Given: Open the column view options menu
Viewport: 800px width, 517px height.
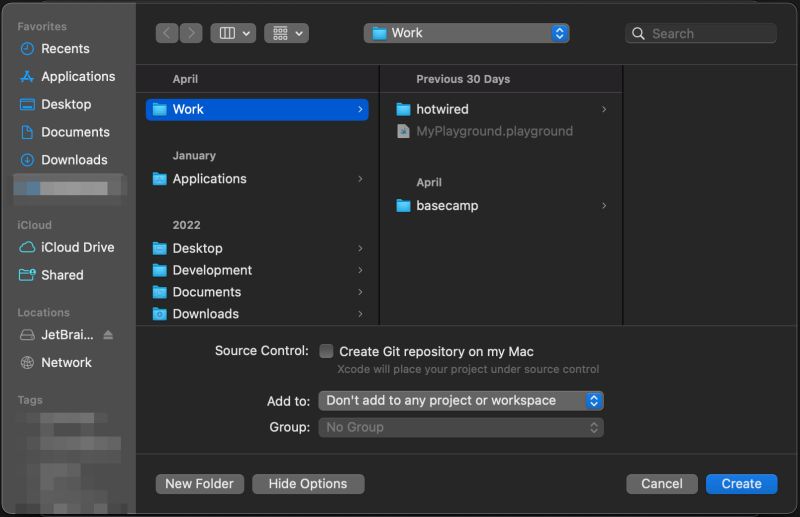Looking at the screenshot, I should [233, 33].
